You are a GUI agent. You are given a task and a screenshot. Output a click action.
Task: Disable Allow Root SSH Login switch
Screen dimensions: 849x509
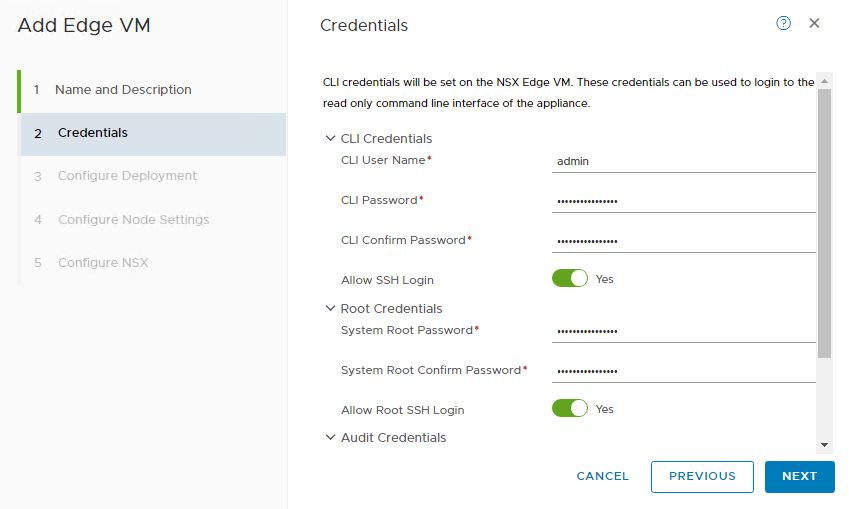570,409
